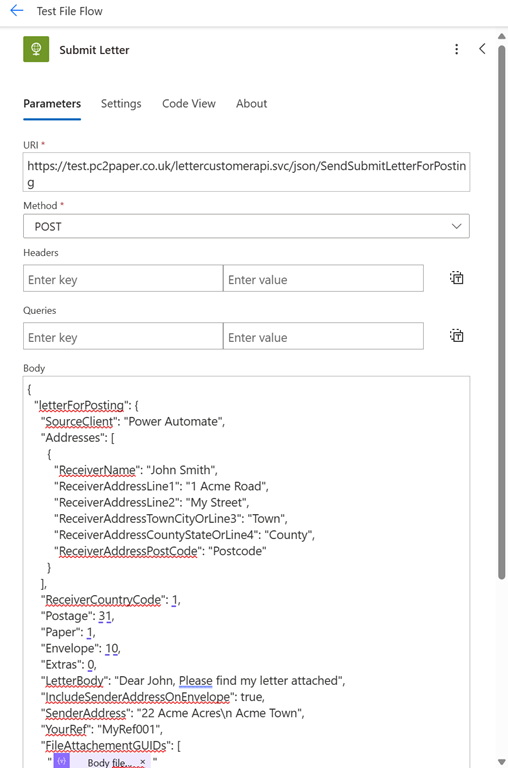Select the About tab
Image resolution: width=508 pixels, height=768 pixels.
(252, 103)
